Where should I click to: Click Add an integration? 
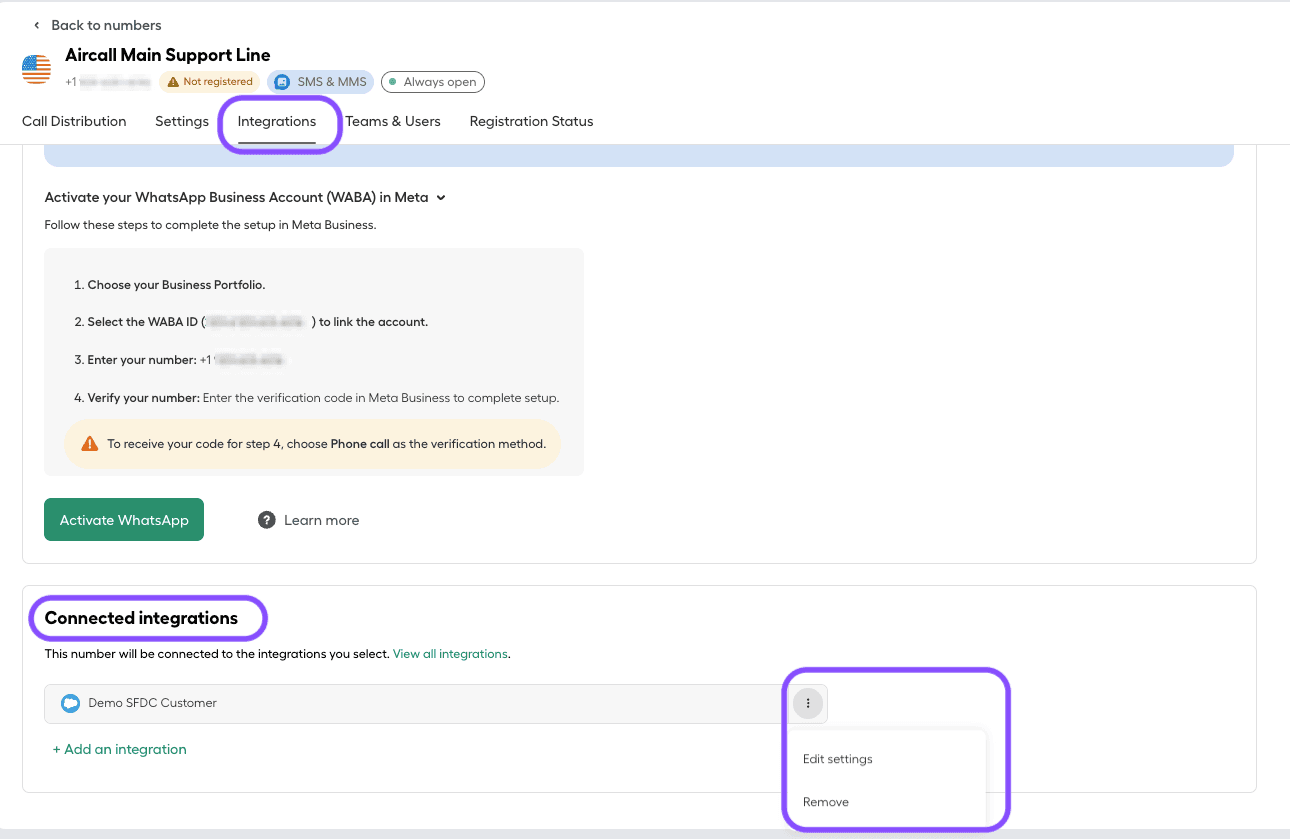pos(119,748)
